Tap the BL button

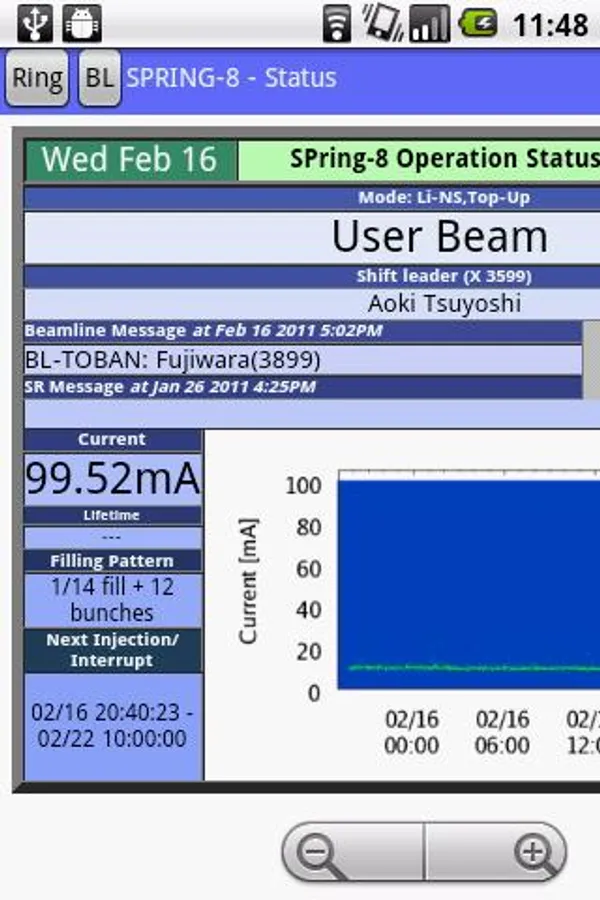click(100, 78)
